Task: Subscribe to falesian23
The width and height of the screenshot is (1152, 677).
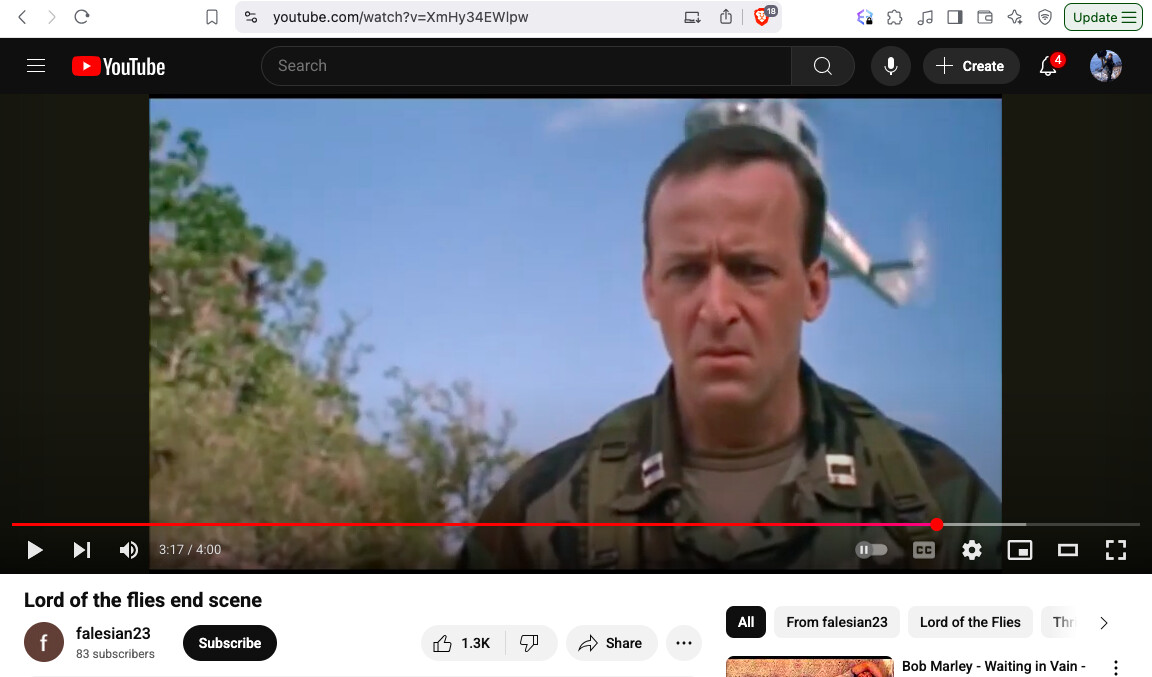Action: [x=230, y=643]
